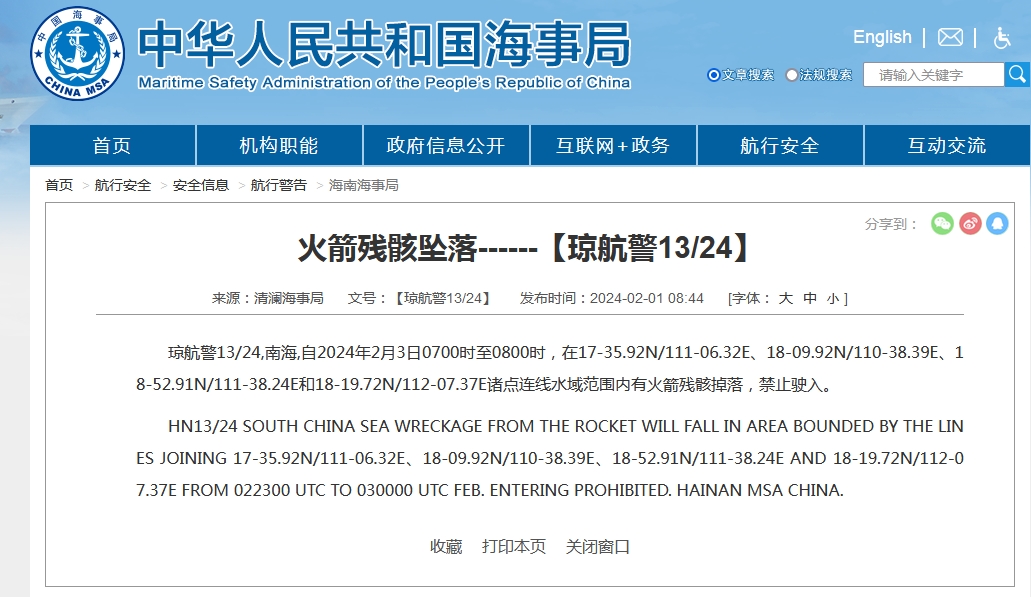The height and width of the screenshot is (597, 1031).
Task: Go to 海南海事局 breadcrumb link
Action: coord(364,185)
